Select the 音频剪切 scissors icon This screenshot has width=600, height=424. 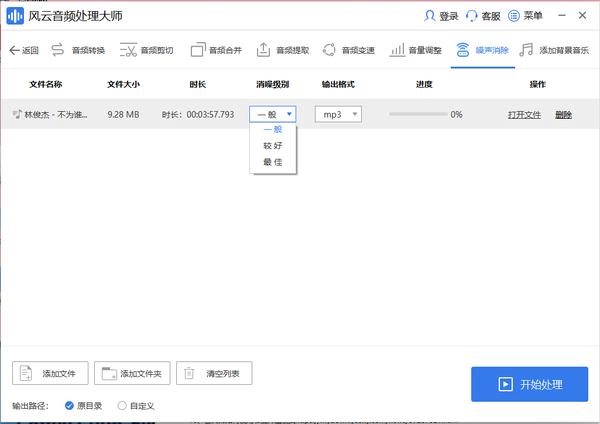coord(127,50)
